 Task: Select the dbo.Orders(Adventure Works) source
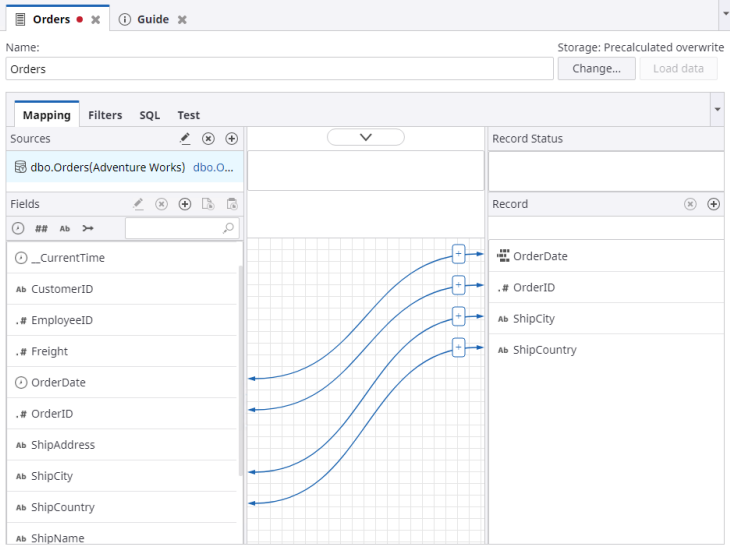(x=108, y=168)
